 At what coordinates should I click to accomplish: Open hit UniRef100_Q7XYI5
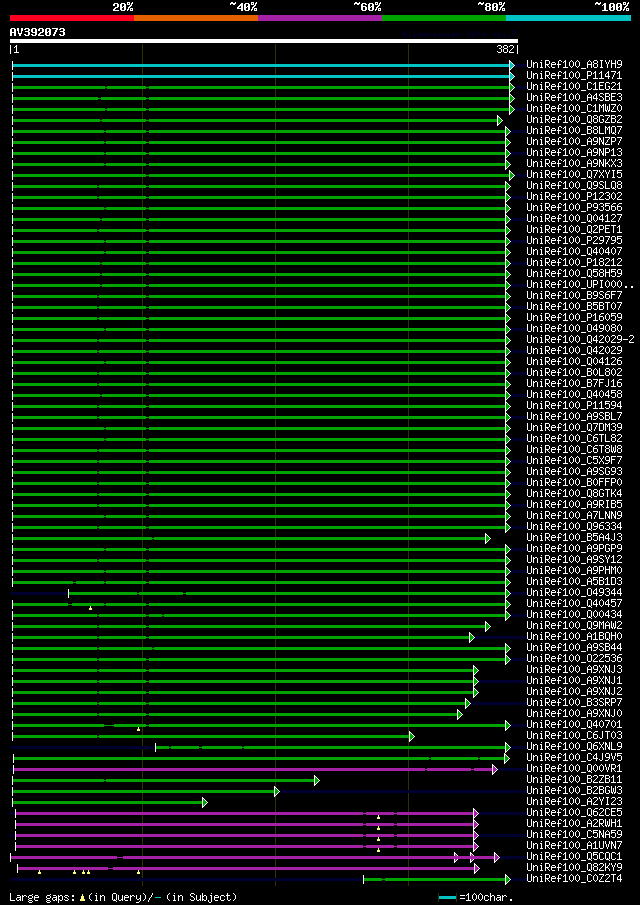point(574,175)
